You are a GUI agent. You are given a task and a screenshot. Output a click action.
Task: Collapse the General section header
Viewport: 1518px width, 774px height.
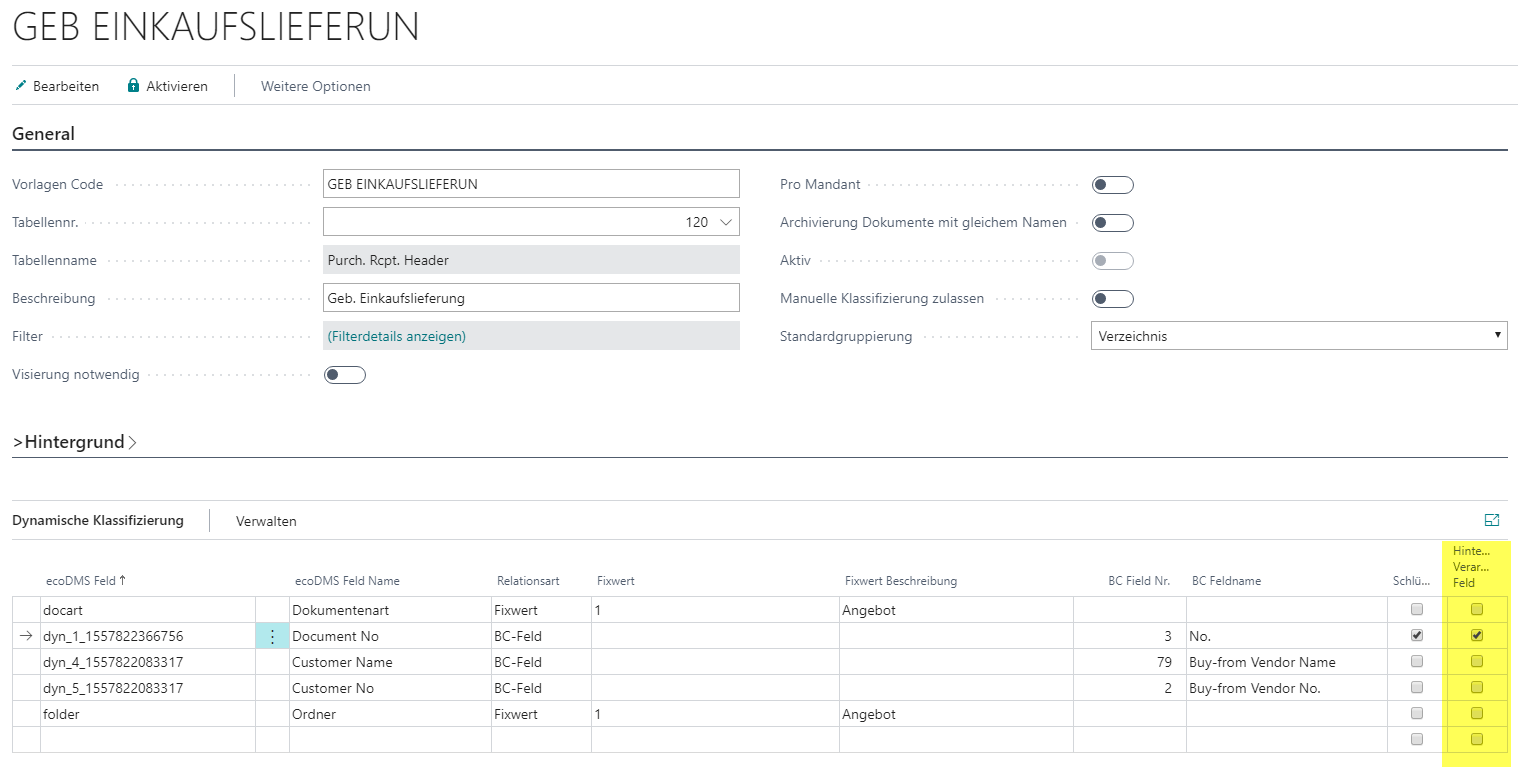click(x=43, y=134)
